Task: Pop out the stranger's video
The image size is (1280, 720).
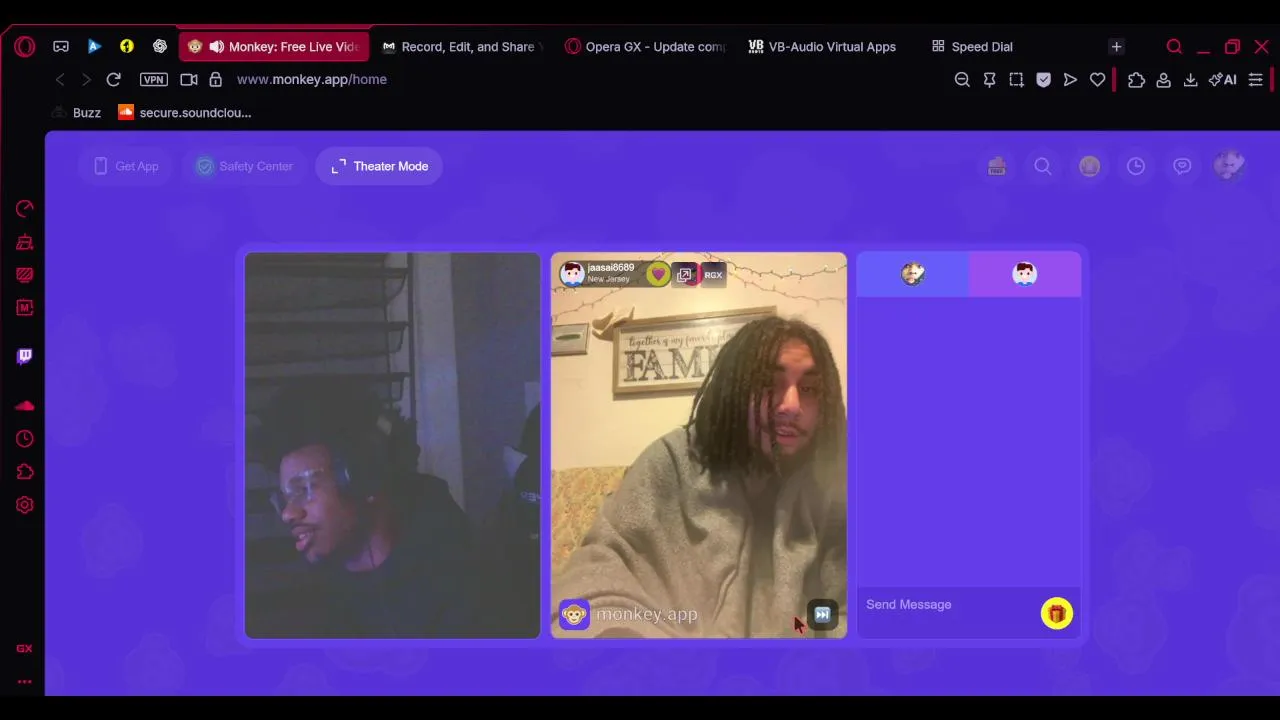Action: (x=685, y=274)
